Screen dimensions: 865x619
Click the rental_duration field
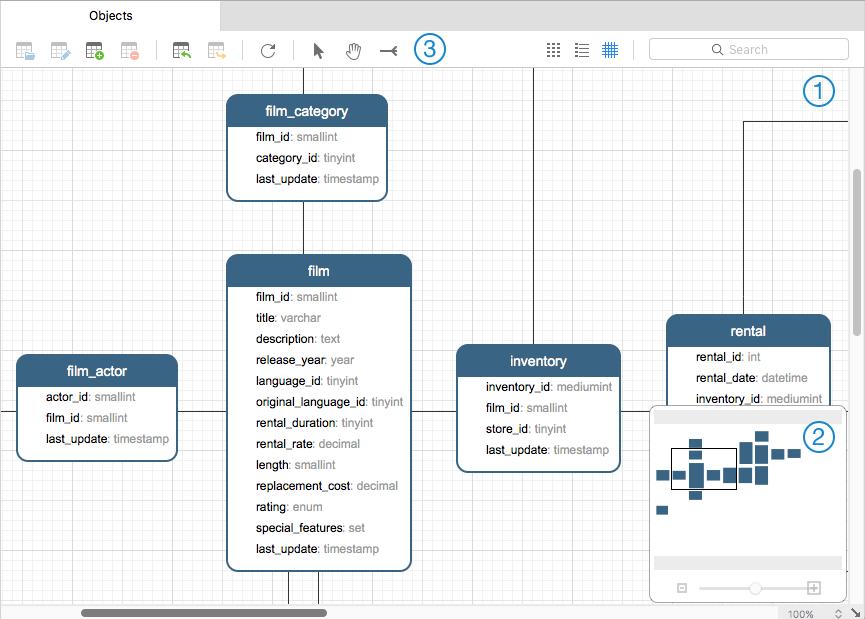point(314,423)
